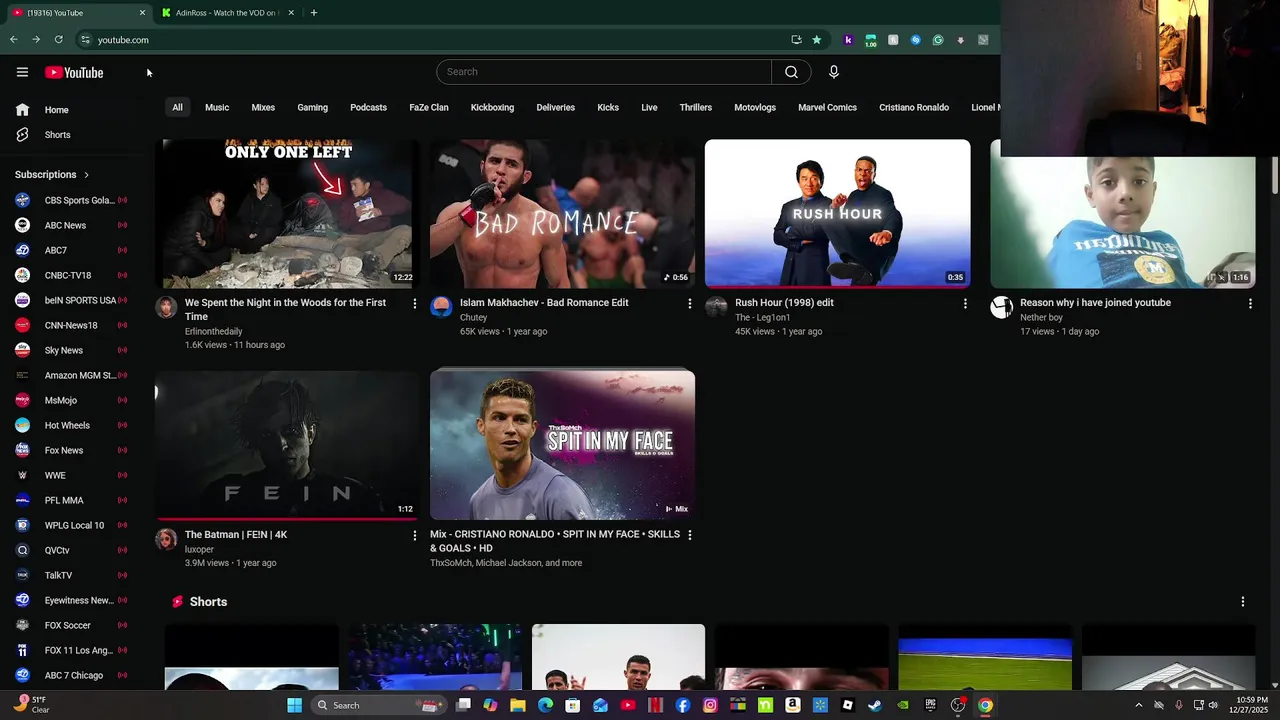Click the YouTube logo
This screenshot has width=1280, height=720.
[74, 72]
